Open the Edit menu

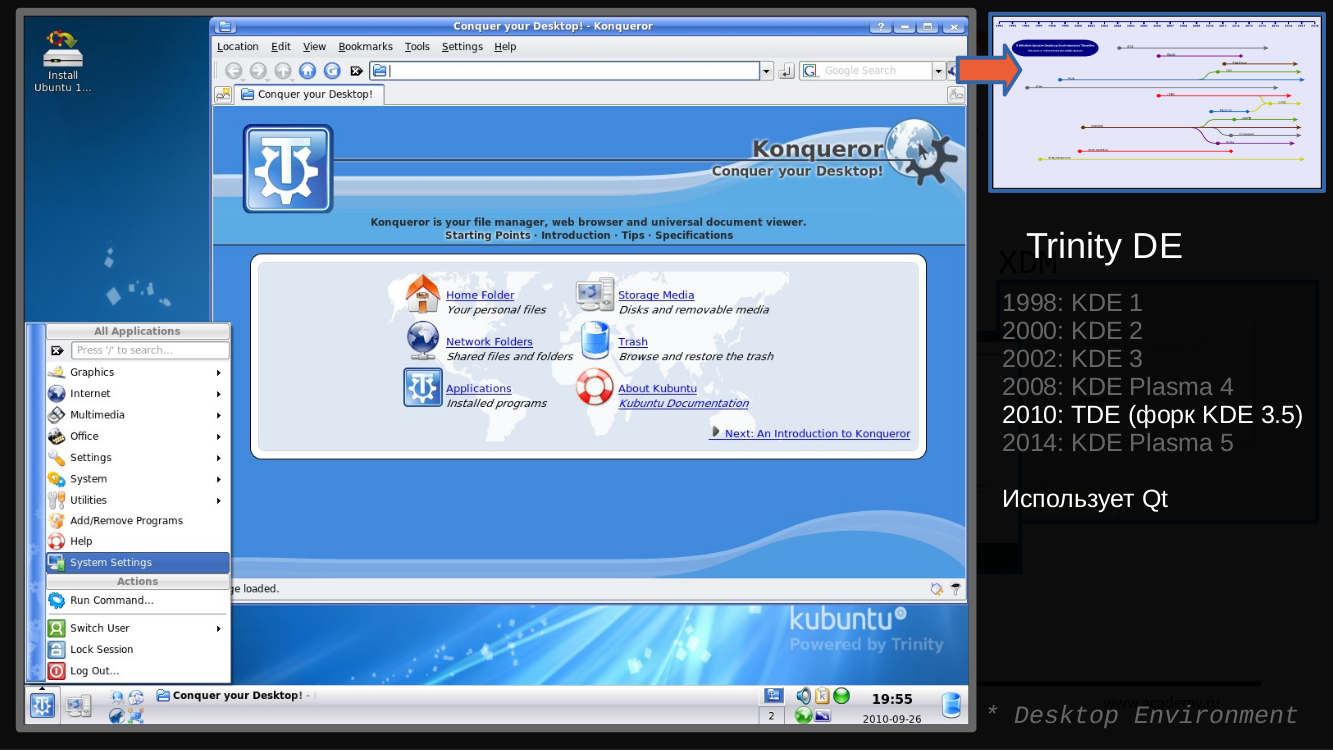[281, 46]
